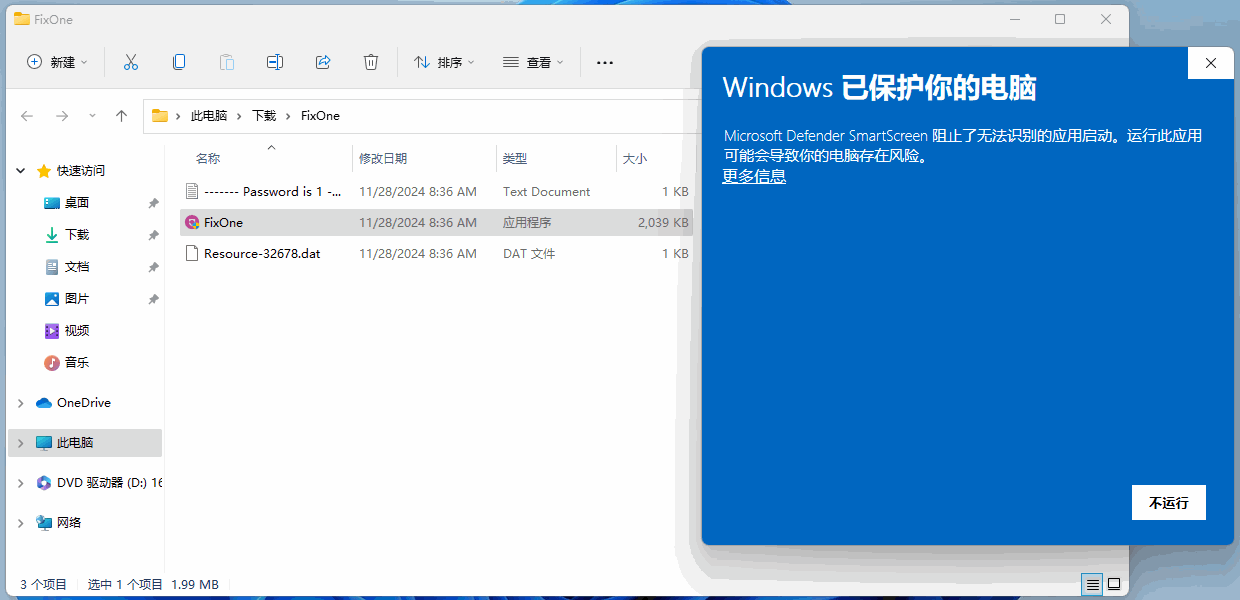Switch to details view icon in status bar
This screenshot has width=1240, height=600.
tap(1093, 584)
